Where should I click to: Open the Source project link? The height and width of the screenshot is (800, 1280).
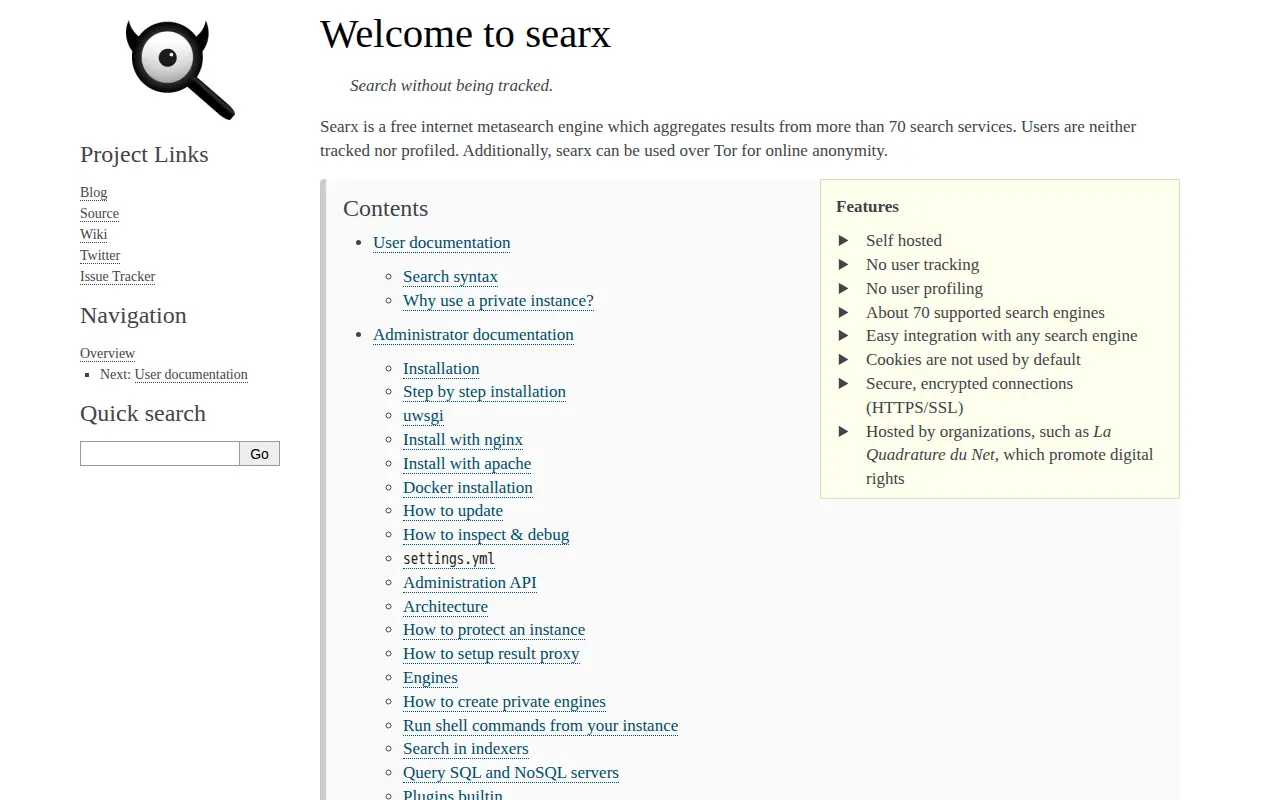(99, 213)
